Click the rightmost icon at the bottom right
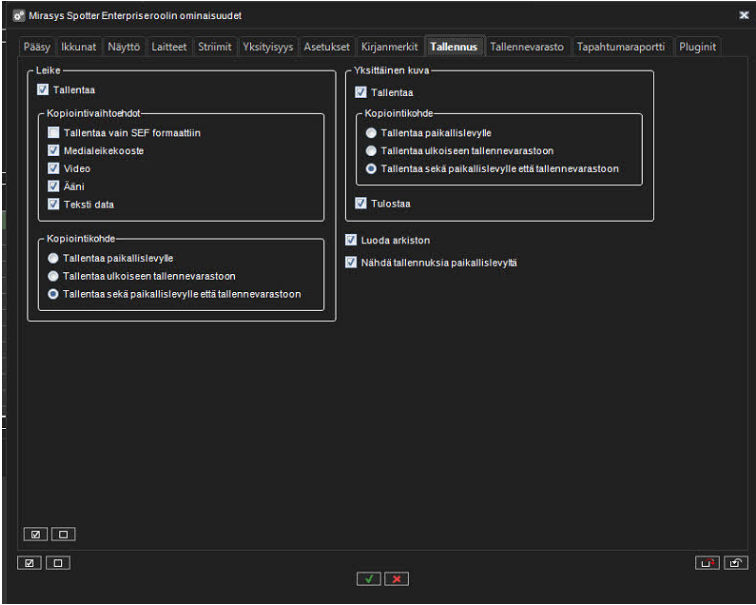 [x=735, y=563]
